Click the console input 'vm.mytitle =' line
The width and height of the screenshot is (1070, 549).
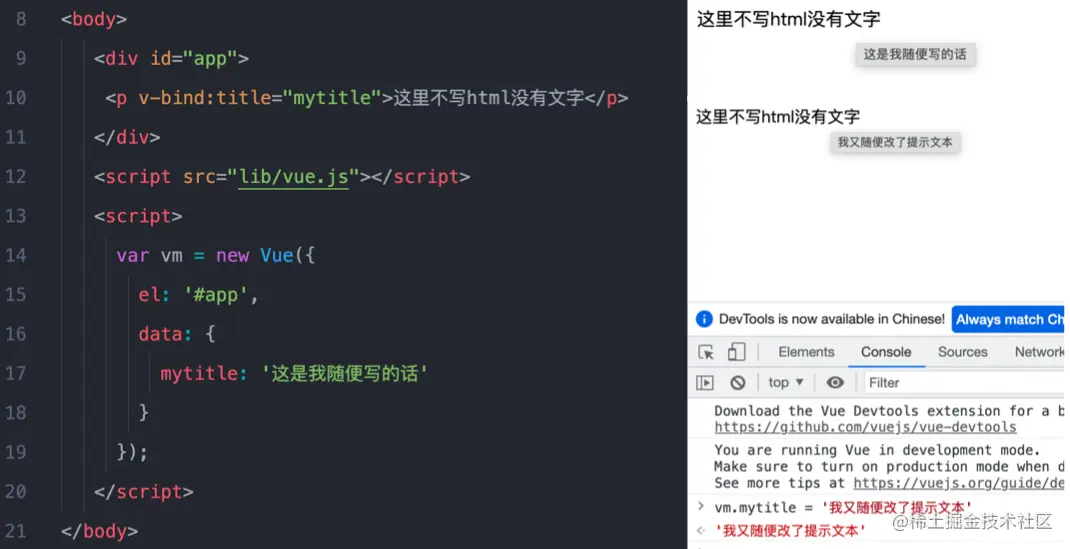(x=843, y=507)
